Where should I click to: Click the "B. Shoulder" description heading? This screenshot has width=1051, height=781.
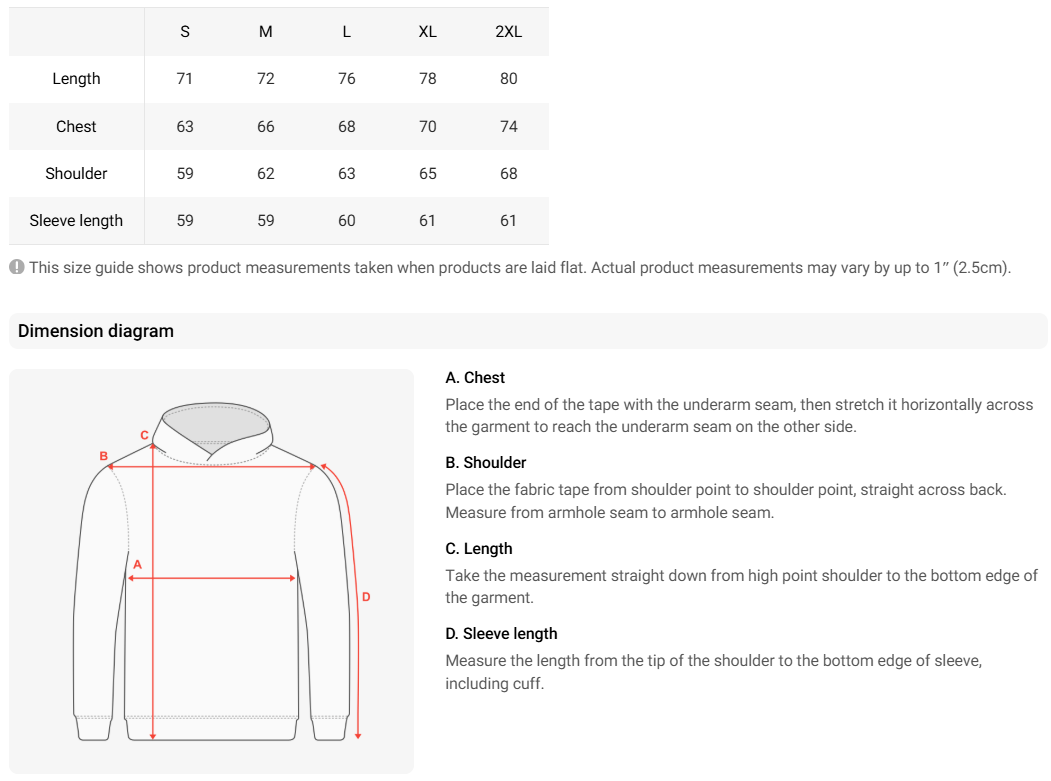click(x=486, y=463)
